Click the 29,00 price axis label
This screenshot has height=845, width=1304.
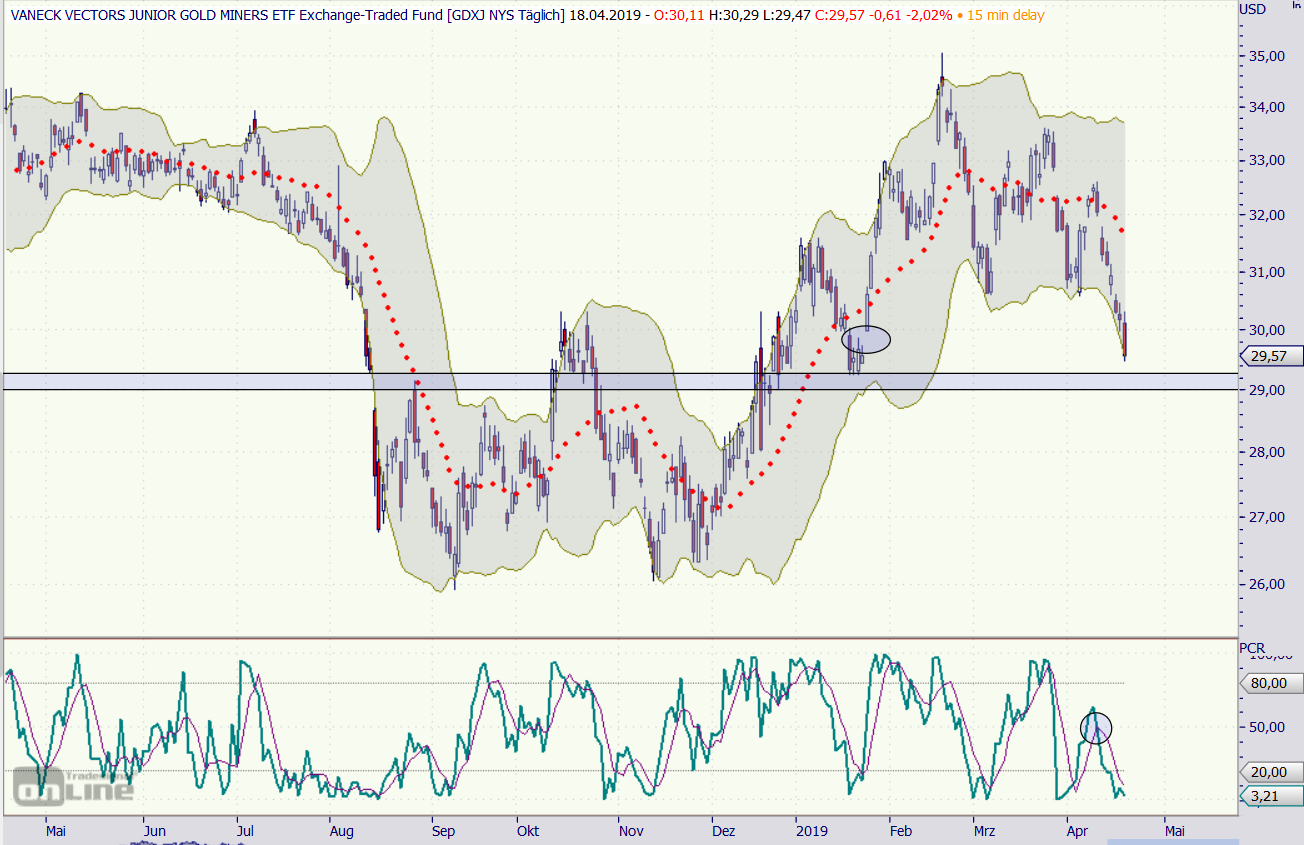coord(1265,390)
